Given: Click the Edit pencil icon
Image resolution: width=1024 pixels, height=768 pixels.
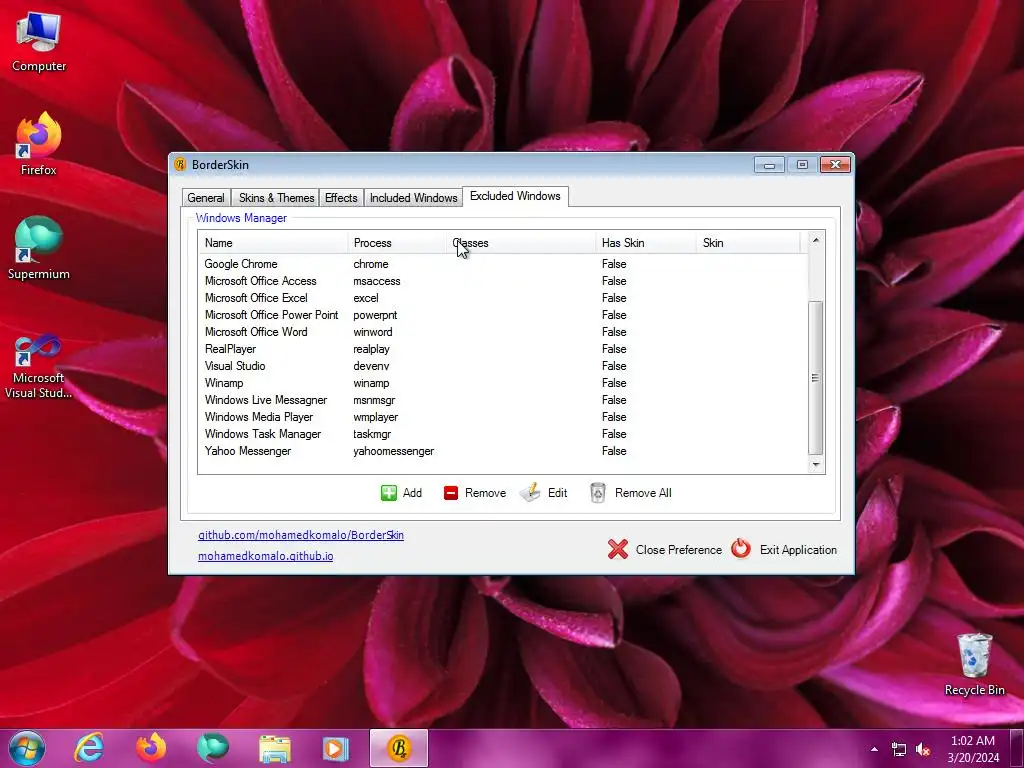Looking at the screenshot, I should pyautogui.click(x=530, y=492).
